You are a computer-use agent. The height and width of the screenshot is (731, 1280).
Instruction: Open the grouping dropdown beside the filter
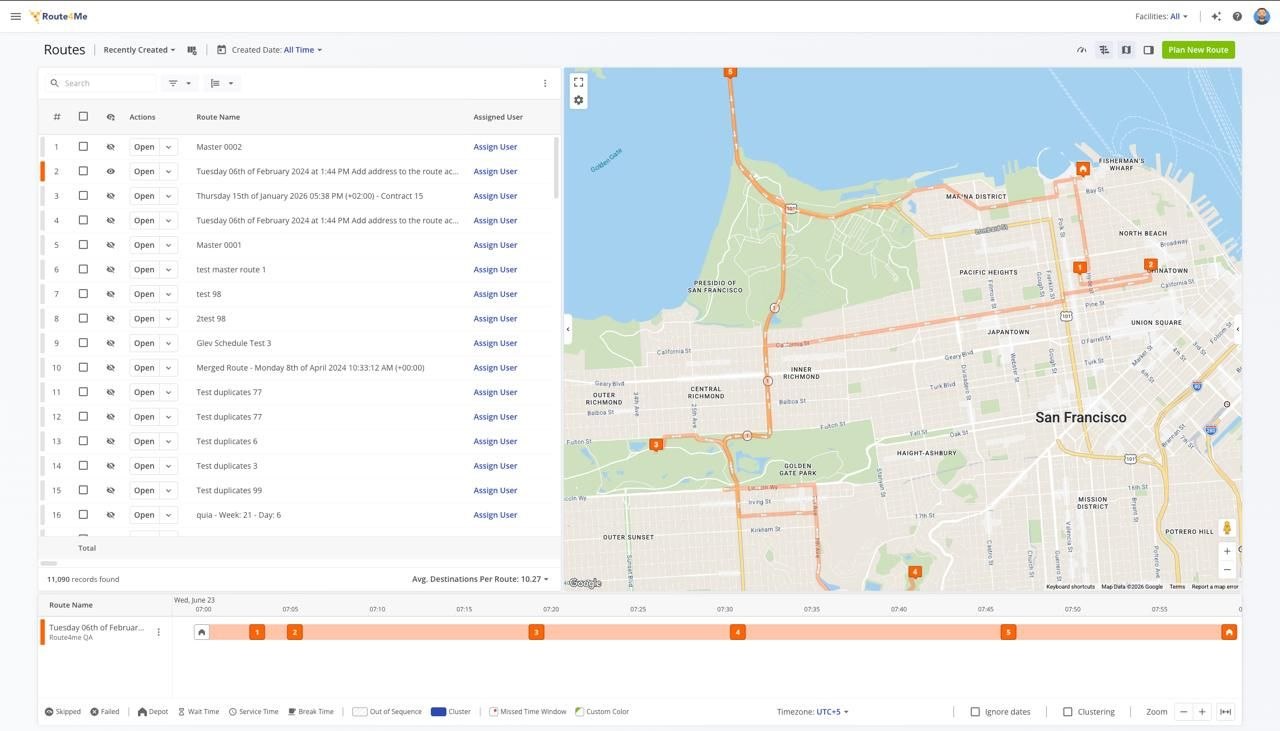pos(222,83)
